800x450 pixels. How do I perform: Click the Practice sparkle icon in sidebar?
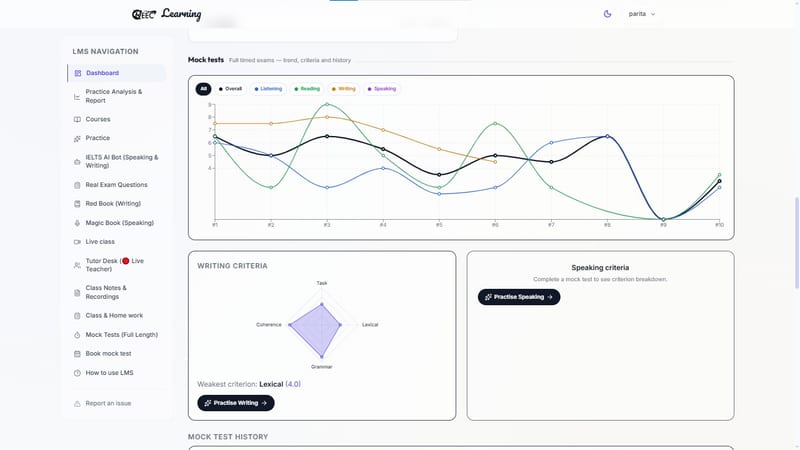(x=77, y=138)
